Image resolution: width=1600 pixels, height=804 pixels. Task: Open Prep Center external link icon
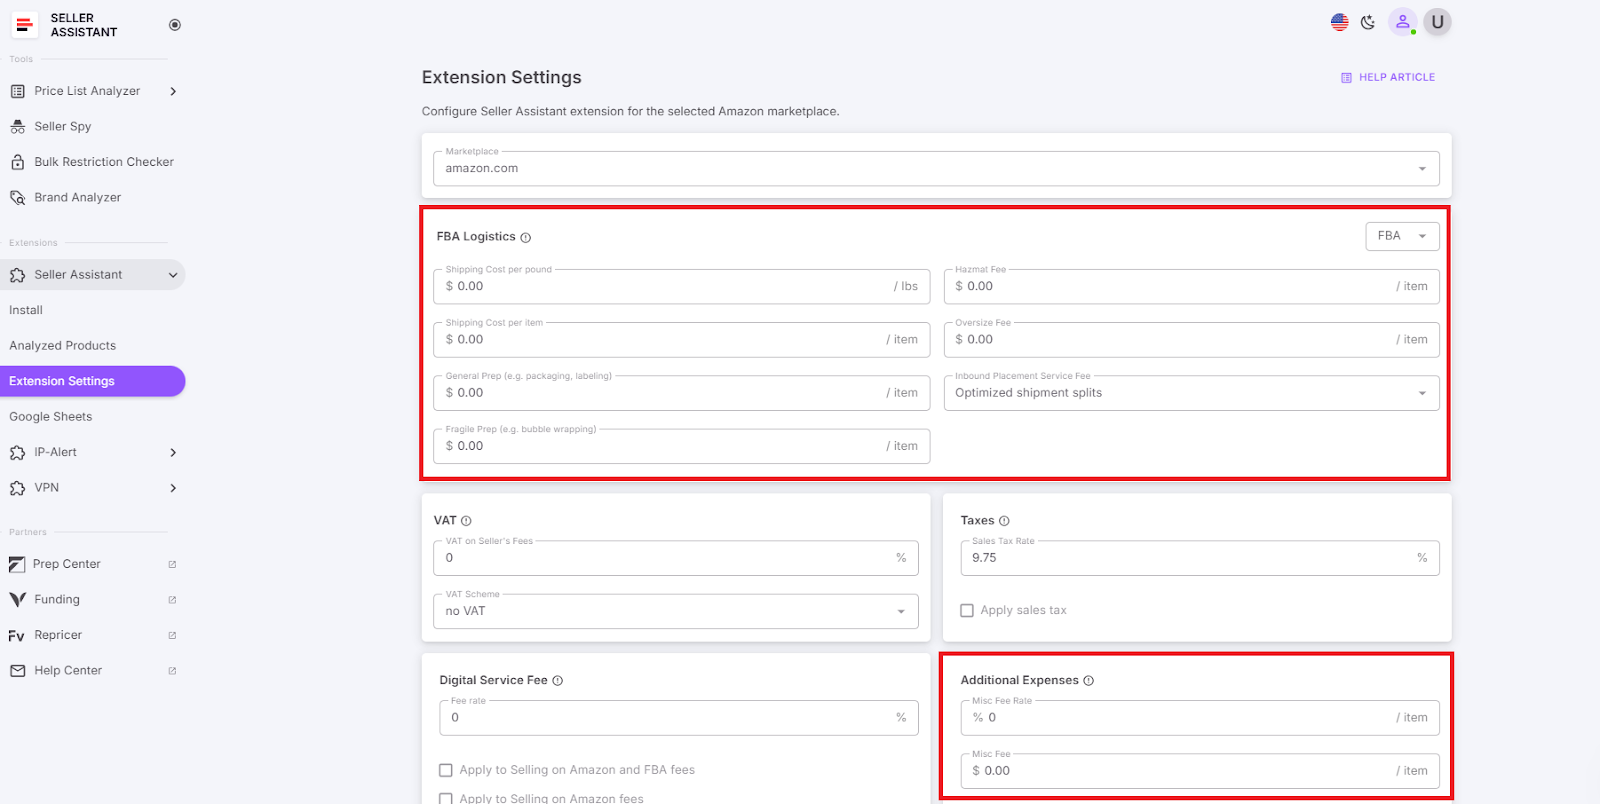click(172, 565)
